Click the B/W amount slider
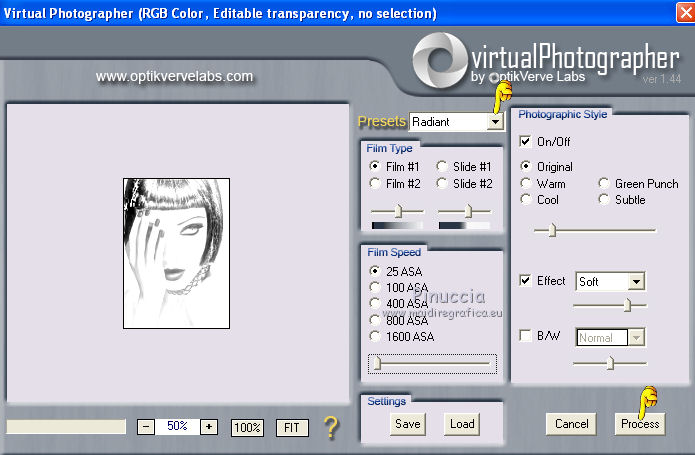Image resolution: width=695 pixels, height=455 pixels. click(609, 363)
